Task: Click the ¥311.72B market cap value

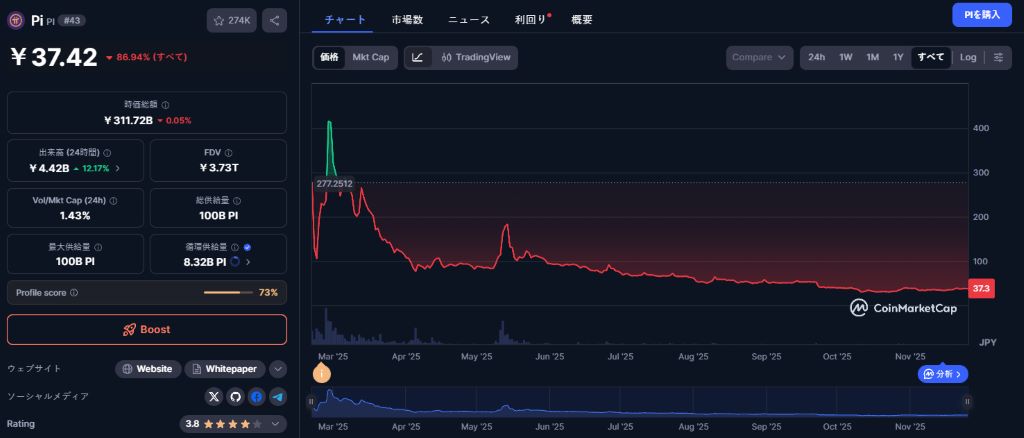Action: pyautogui.click(x=128, y=121)
